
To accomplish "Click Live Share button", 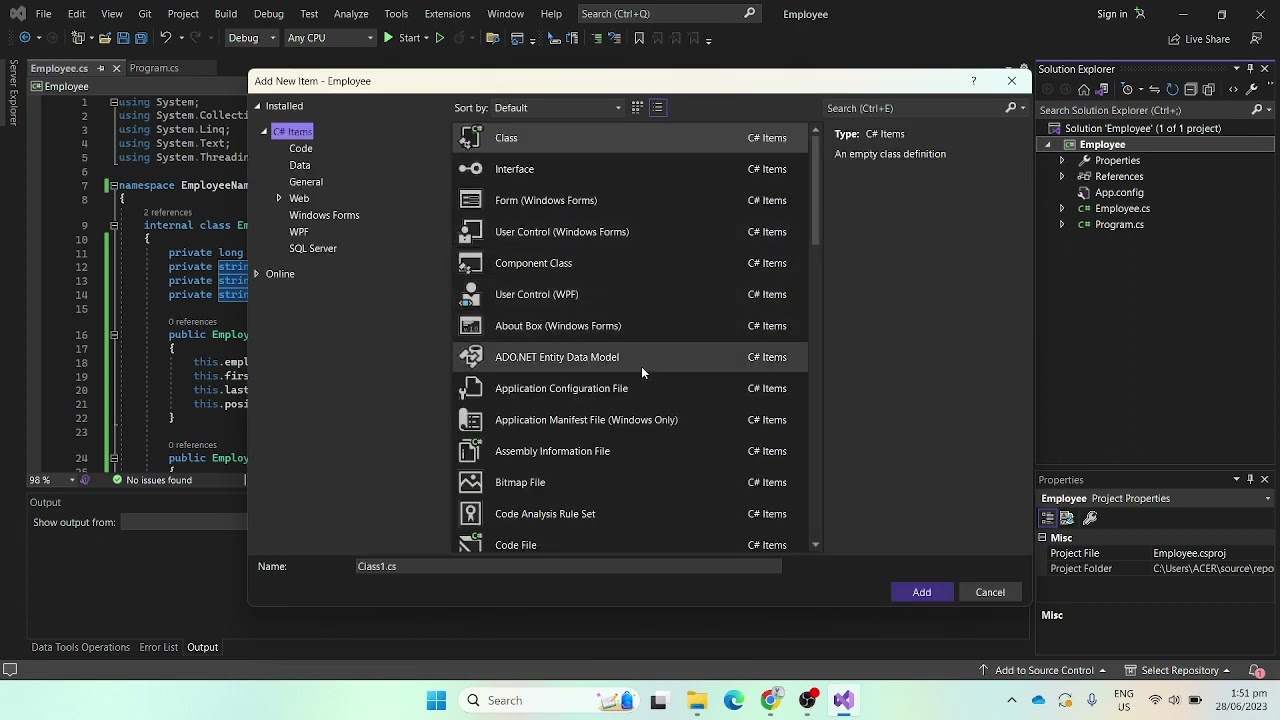I will pos(1199,39).
